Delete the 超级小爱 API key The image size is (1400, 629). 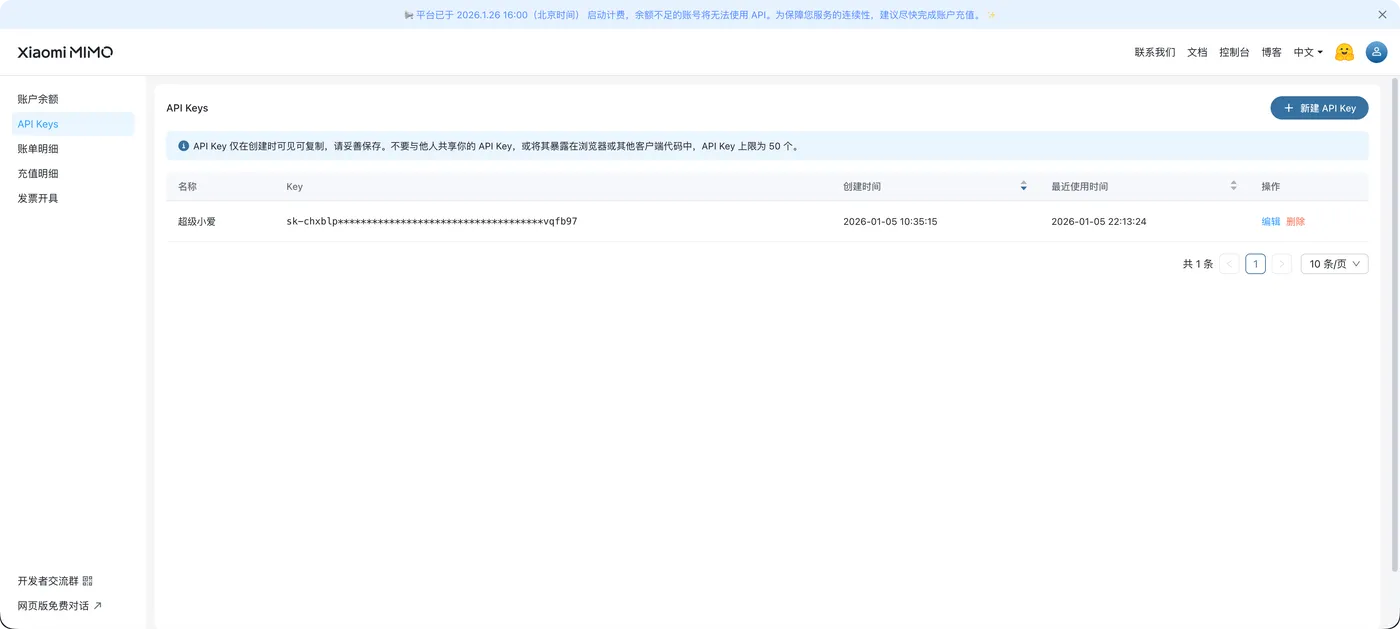(x=1295, y=221)
